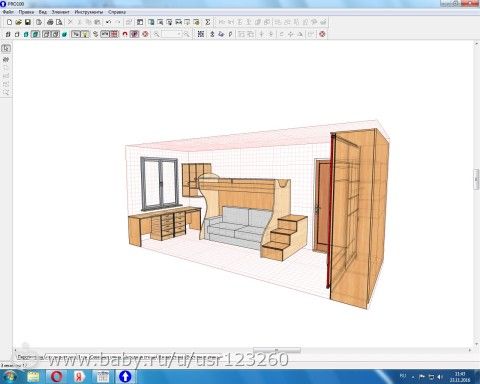Open the Инструменты menu
The image size is (480, 384).
pyautogui.click(x=89, y=12)
